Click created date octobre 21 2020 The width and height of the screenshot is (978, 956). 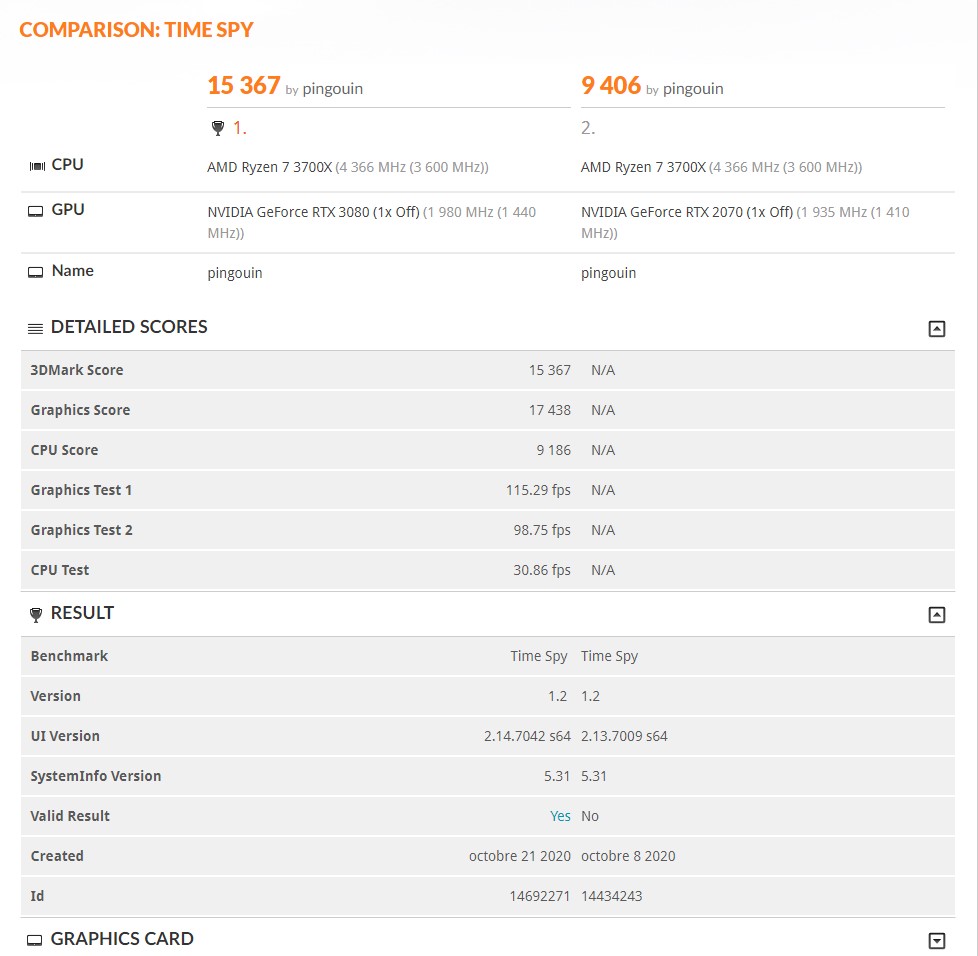click(520, 856)
